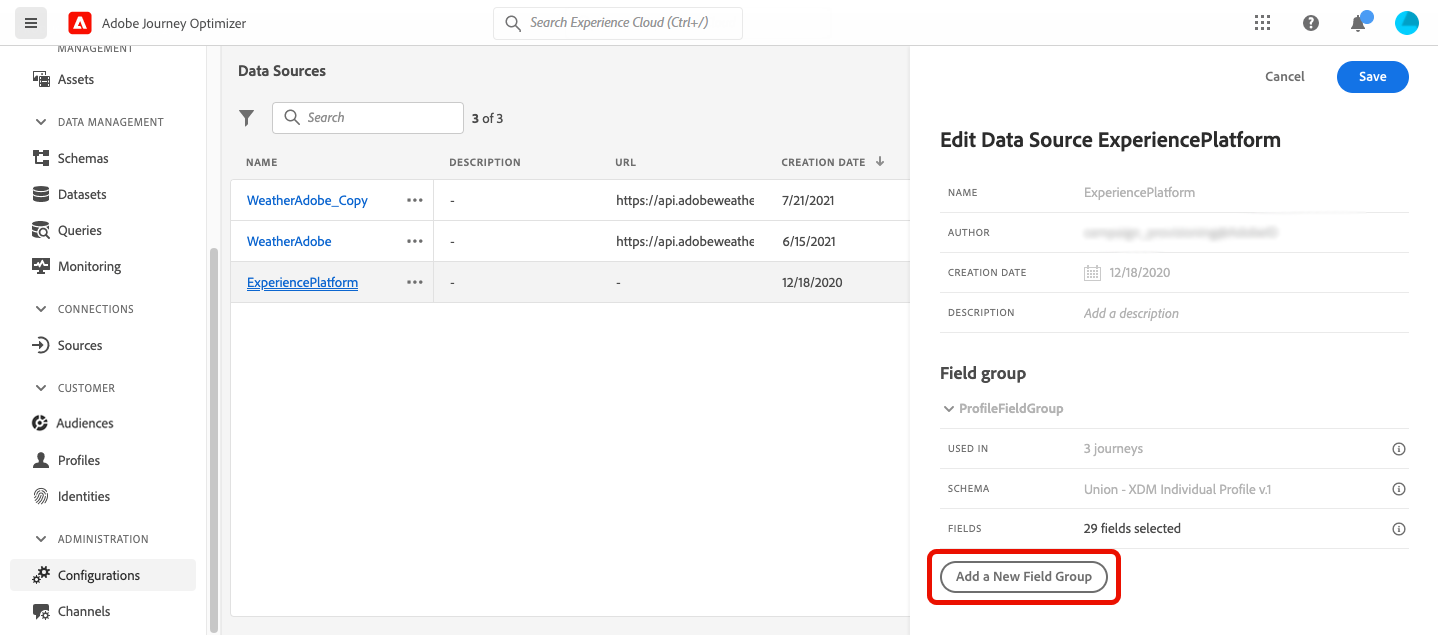Open more actions for ExperiencePlatform row
Screen dimensions: 1438x635
415,282
